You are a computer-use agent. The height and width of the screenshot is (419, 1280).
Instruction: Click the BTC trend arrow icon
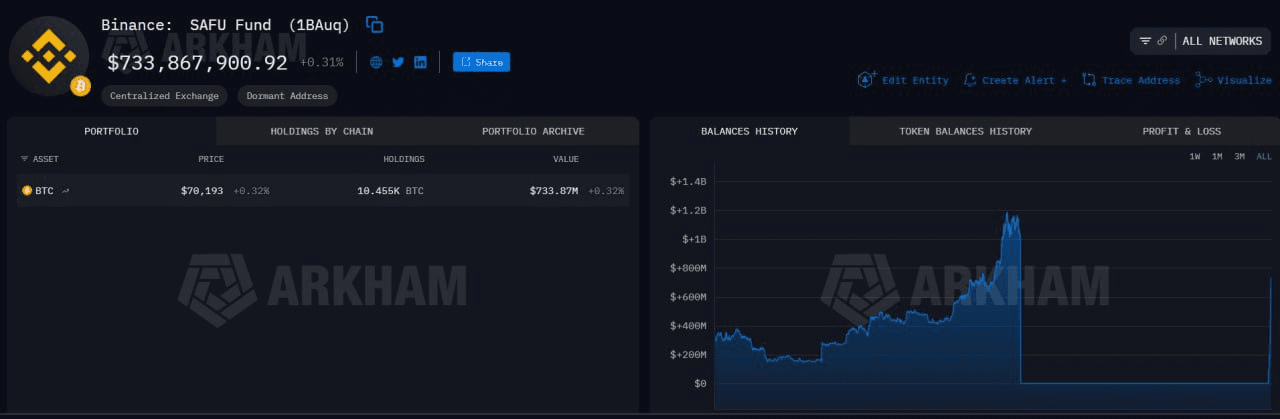click(x=66, y=191)
